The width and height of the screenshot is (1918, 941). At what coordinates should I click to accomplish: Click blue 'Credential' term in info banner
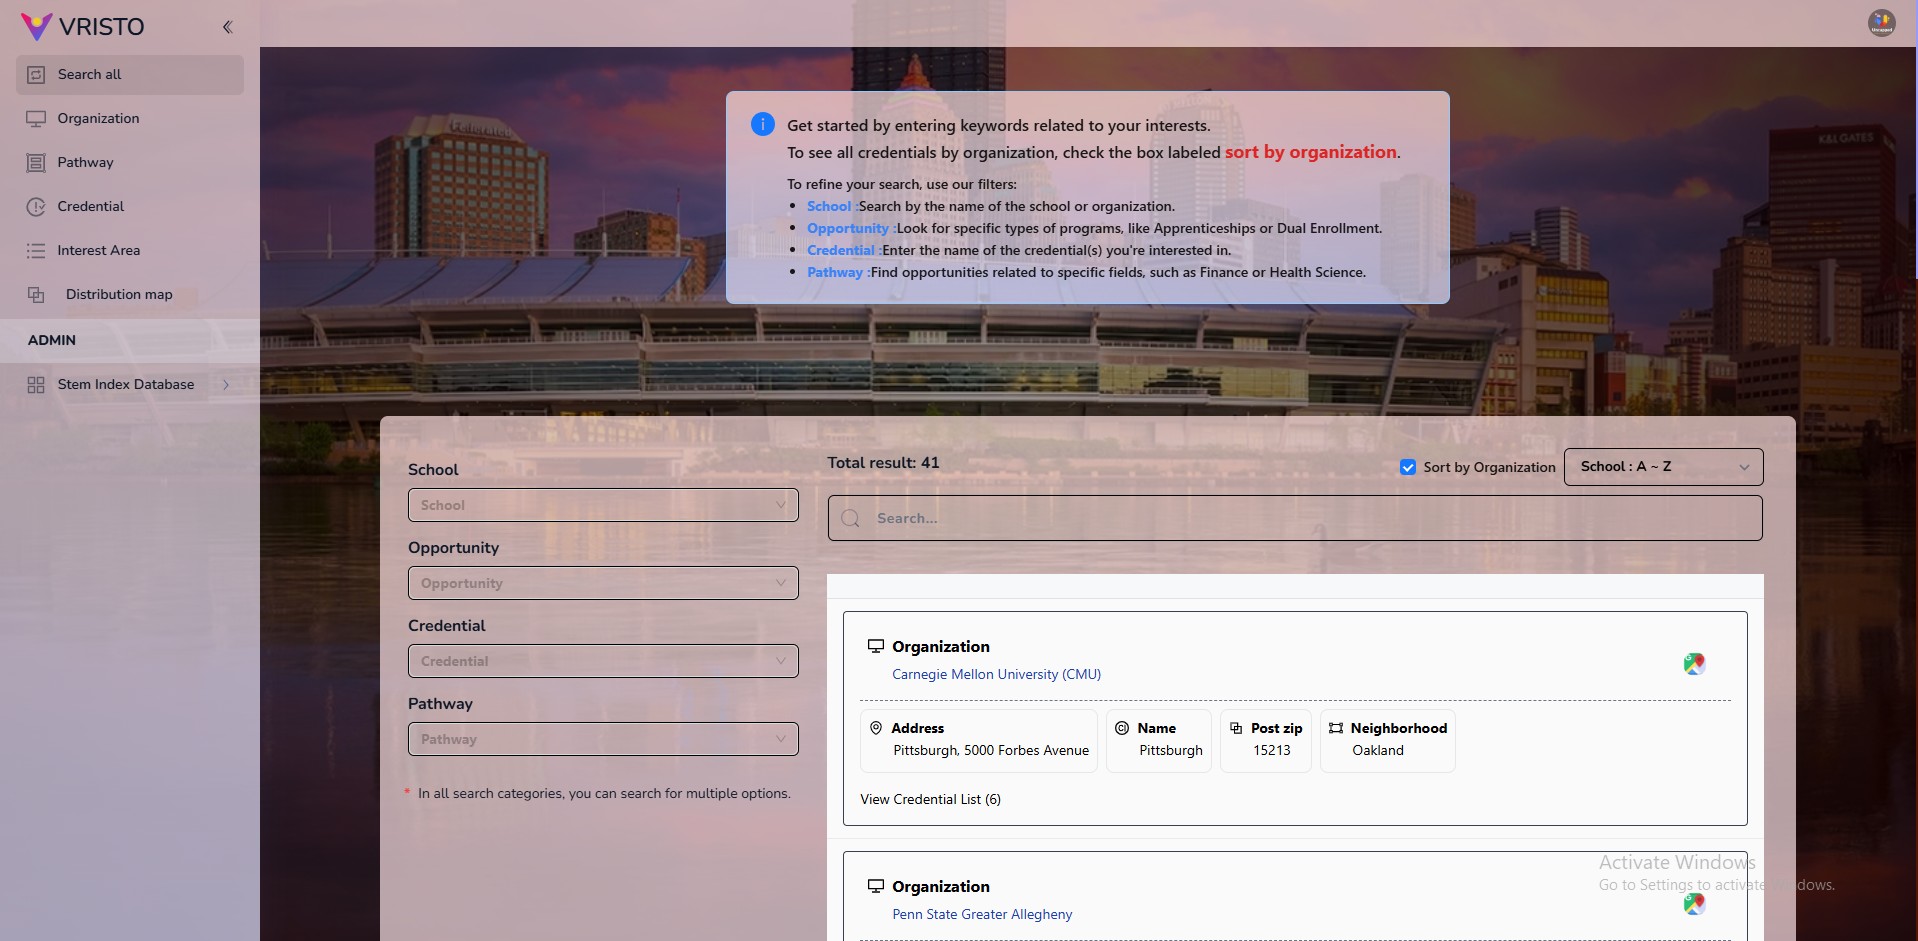pyautogui.click(x=841, y=250)
